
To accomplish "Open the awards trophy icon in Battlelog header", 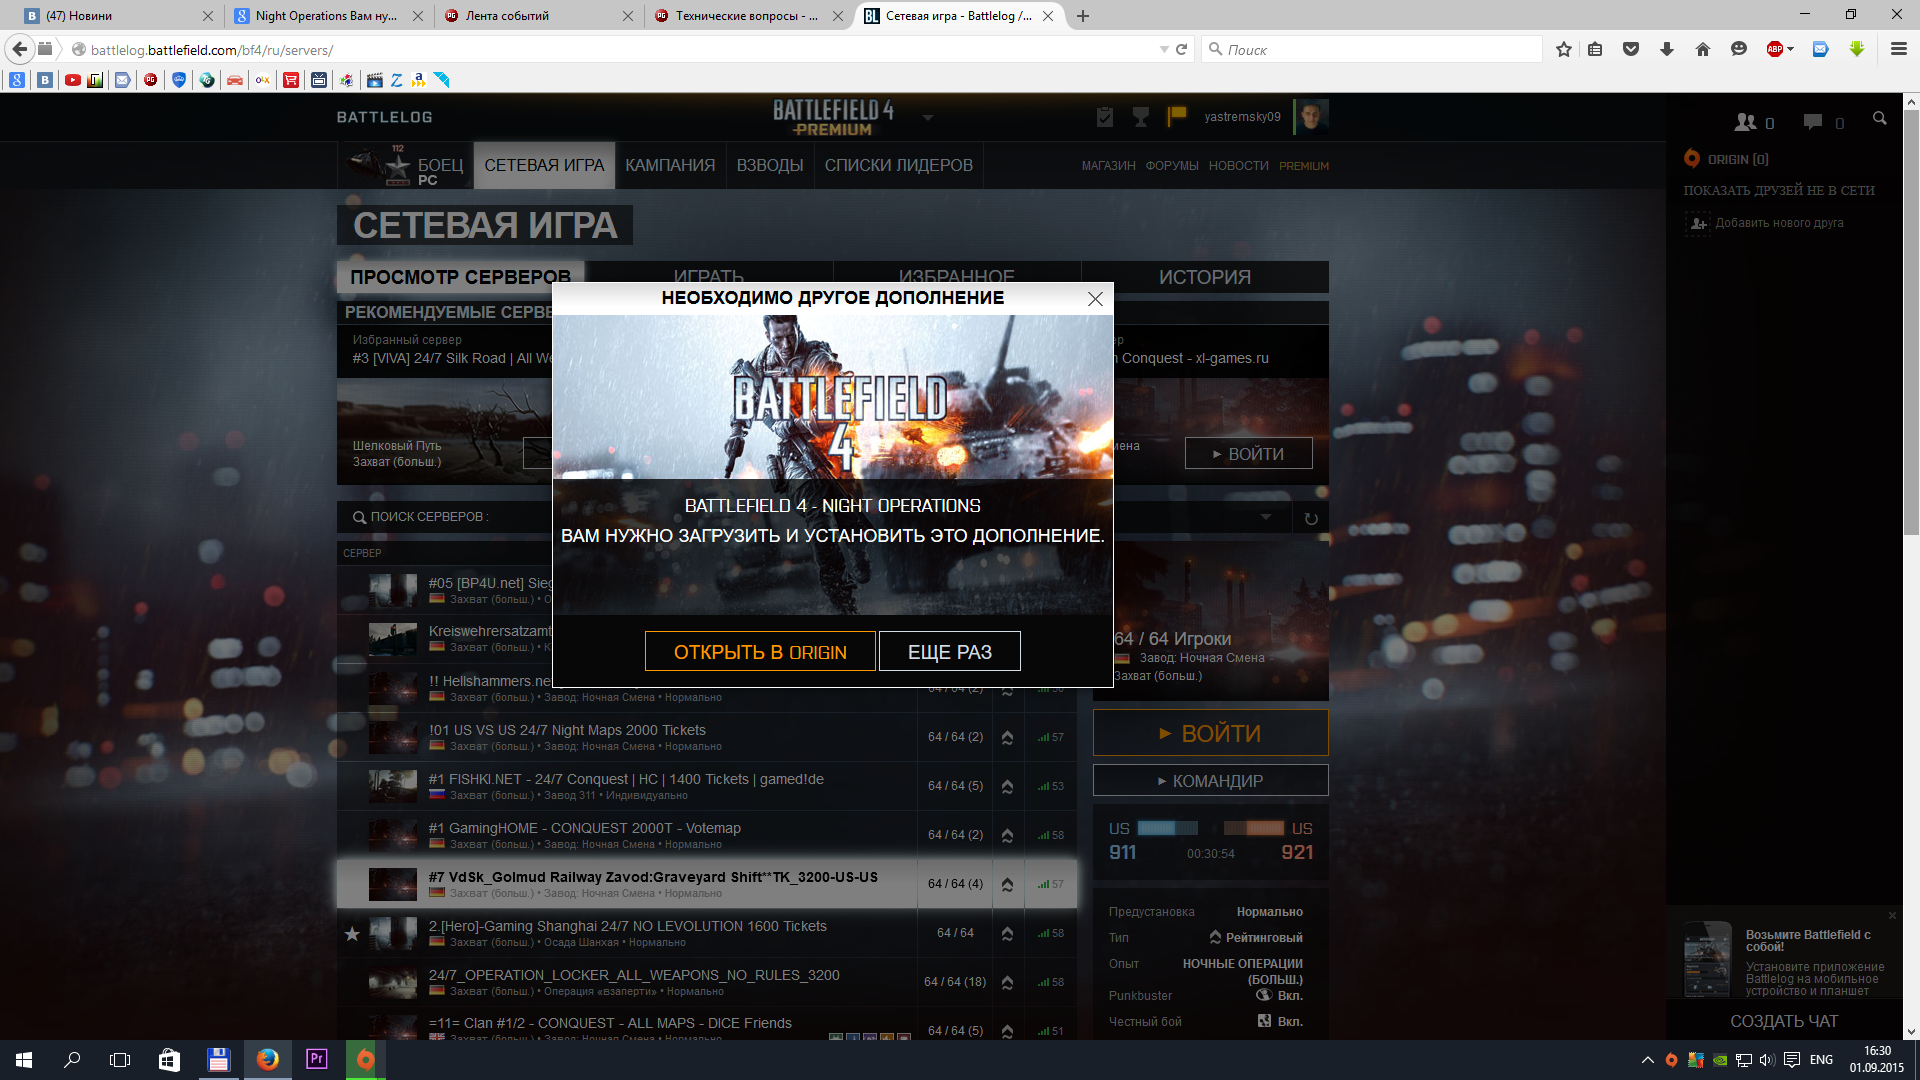I will [x=1140, y=117].
